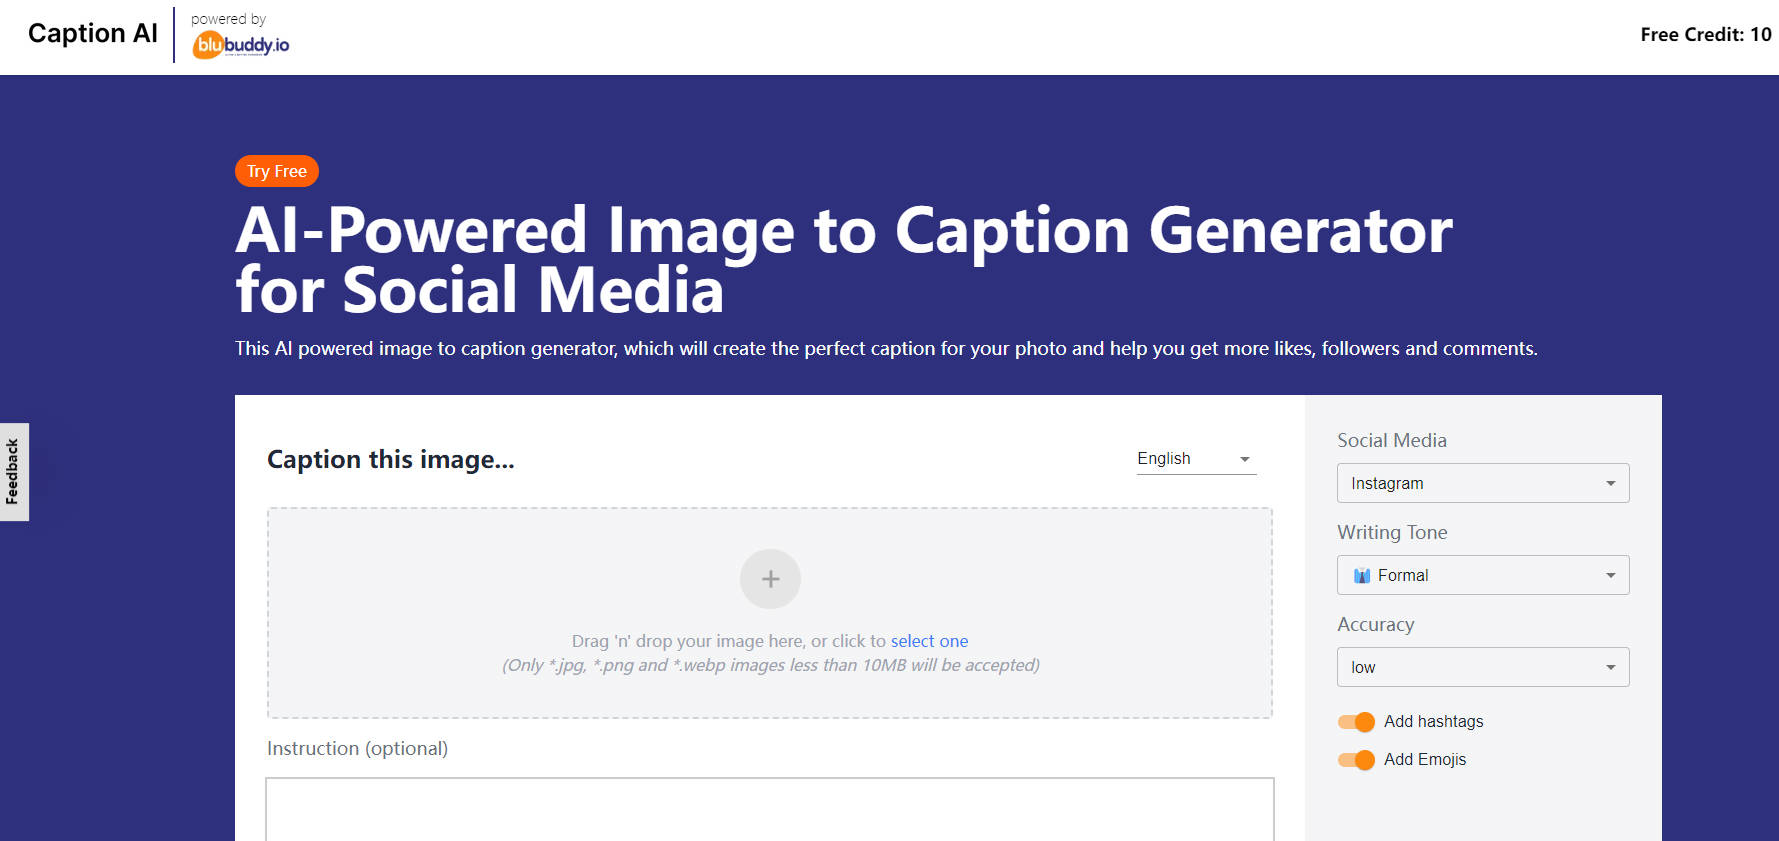The image size is (1779, 841).
Task: Click the suit icon next to Formal tone
Action: click(x=1363, y=575)
